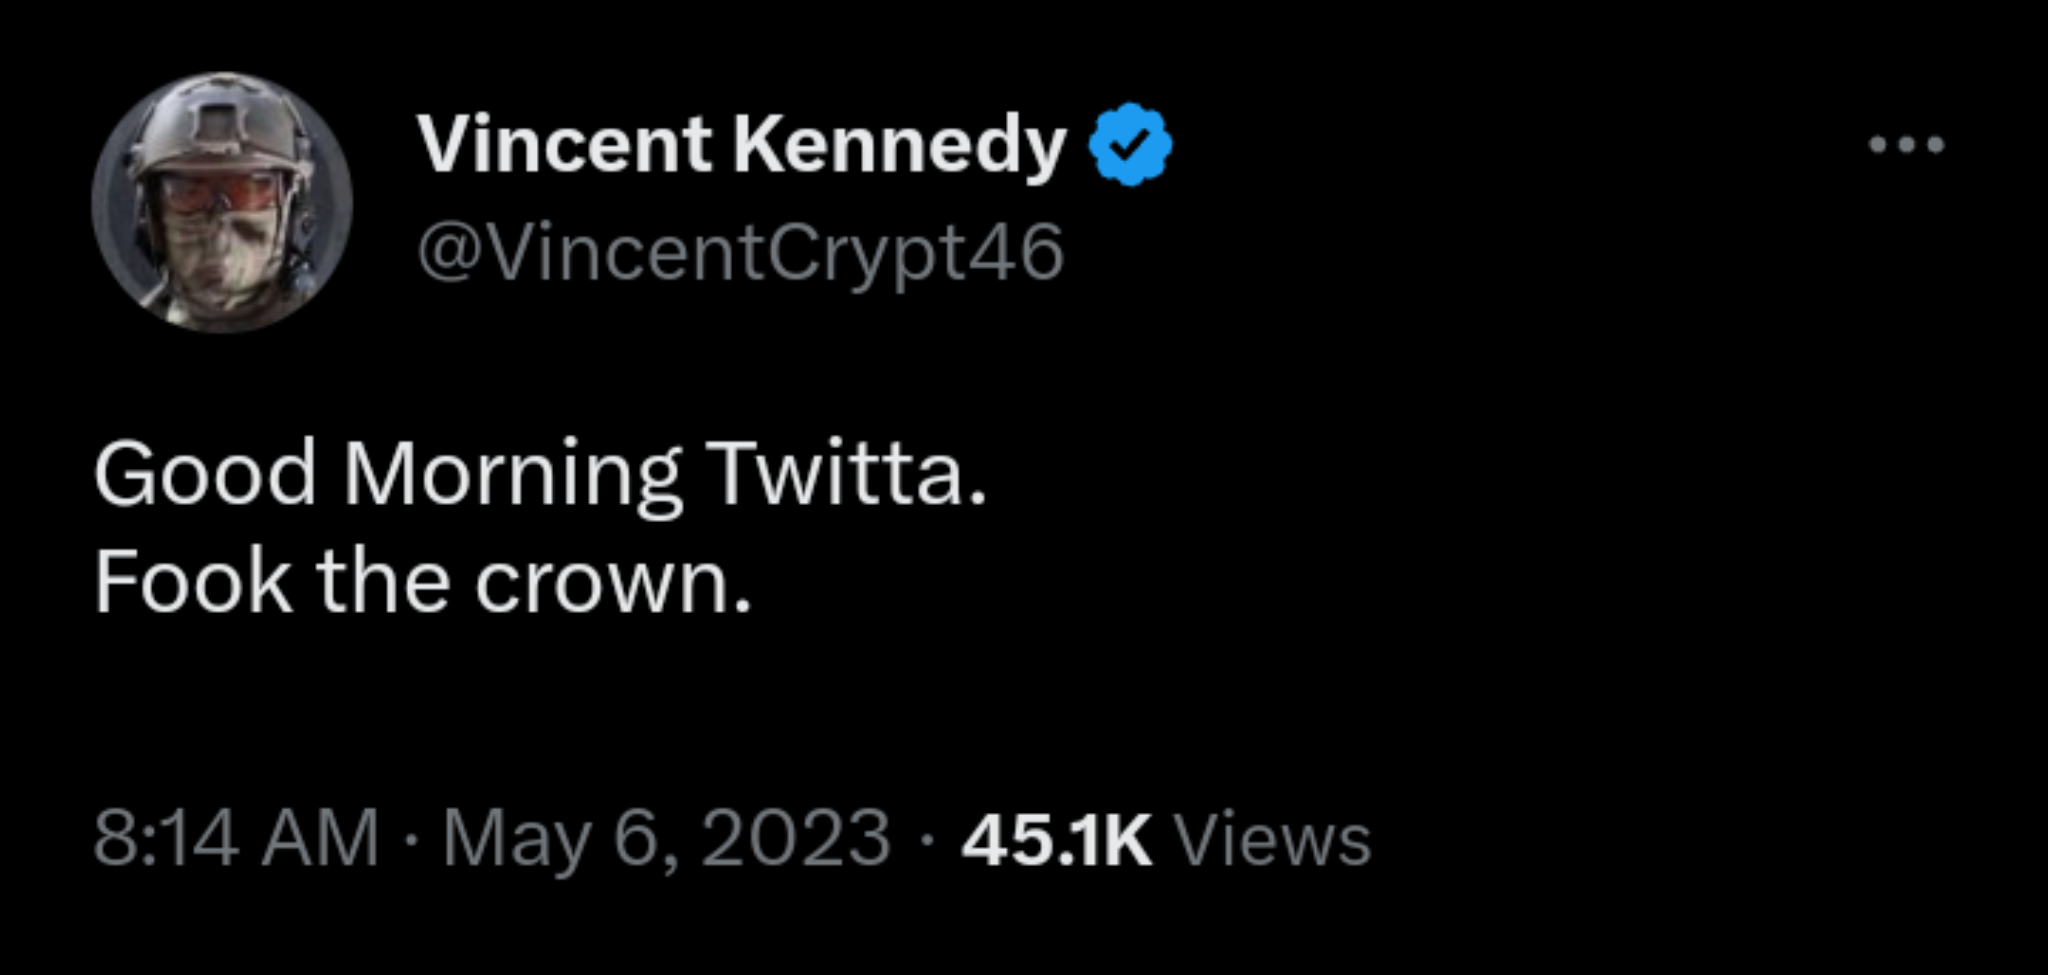
Task: Click the word "Good" in the tweet
Action: (x=205, y=474)
